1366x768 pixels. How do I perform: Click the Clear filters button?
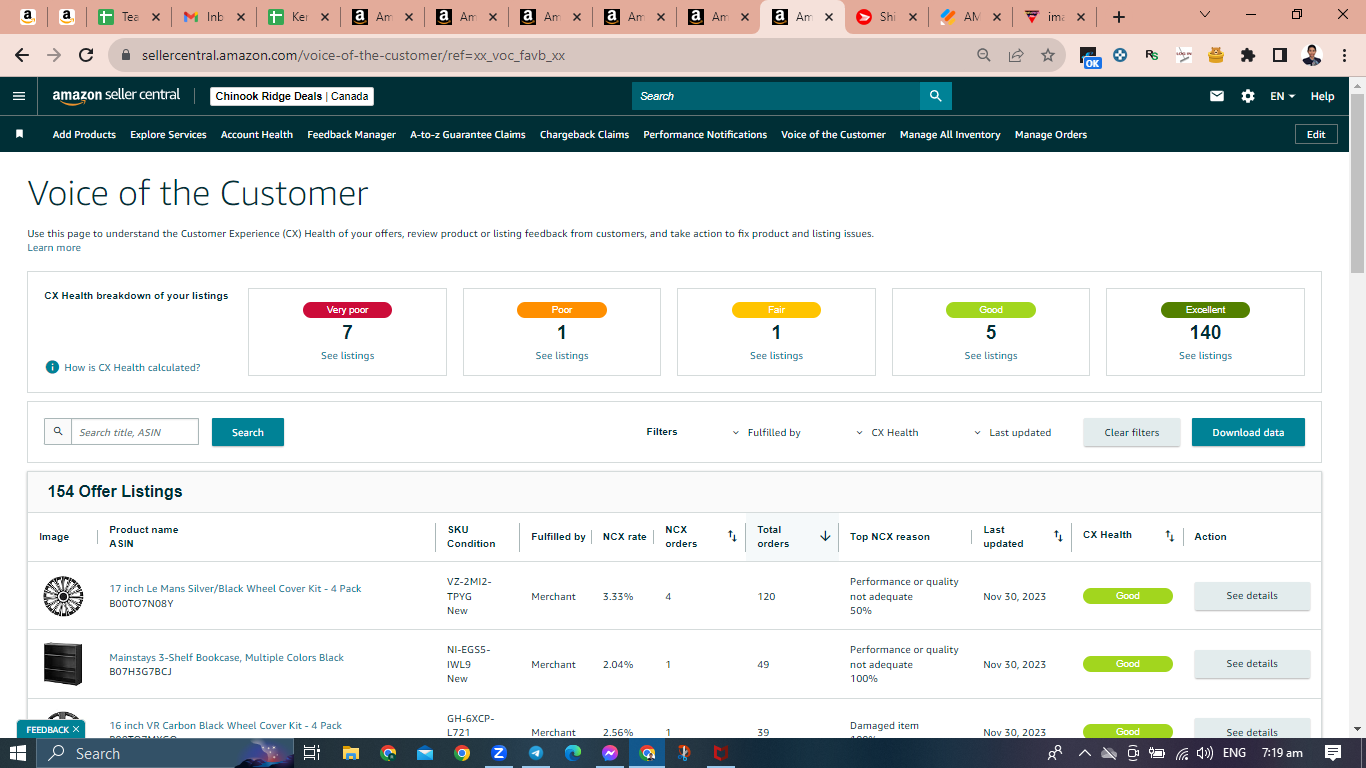(1132, 432)
